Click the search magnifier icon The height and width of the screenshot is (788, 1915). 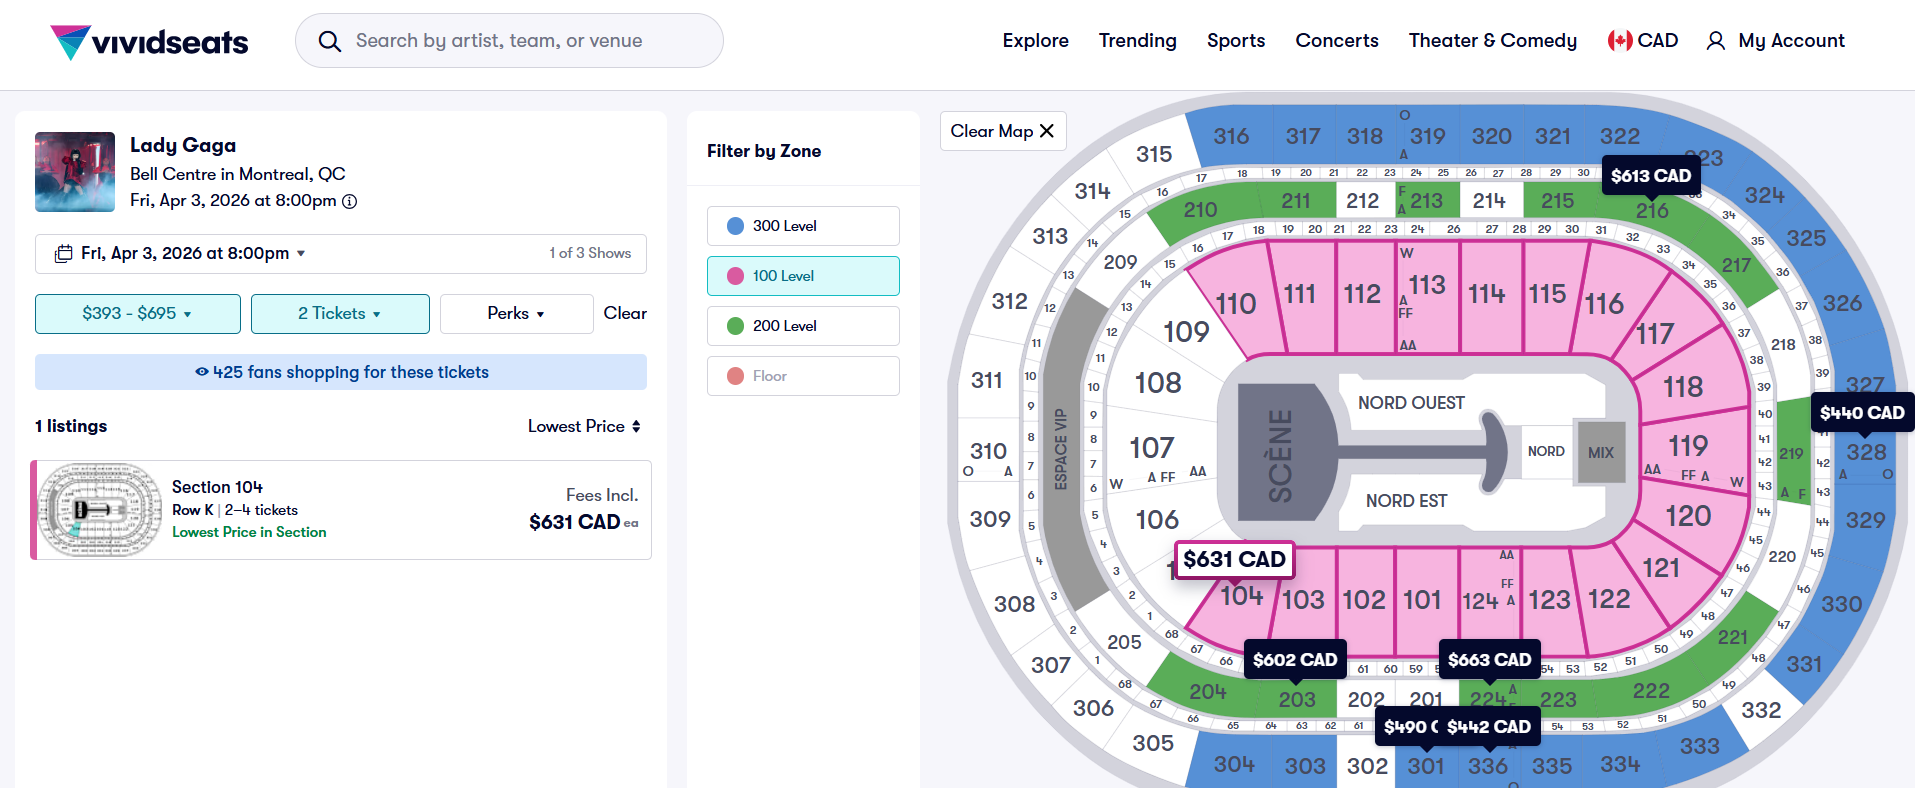point(329,41)
